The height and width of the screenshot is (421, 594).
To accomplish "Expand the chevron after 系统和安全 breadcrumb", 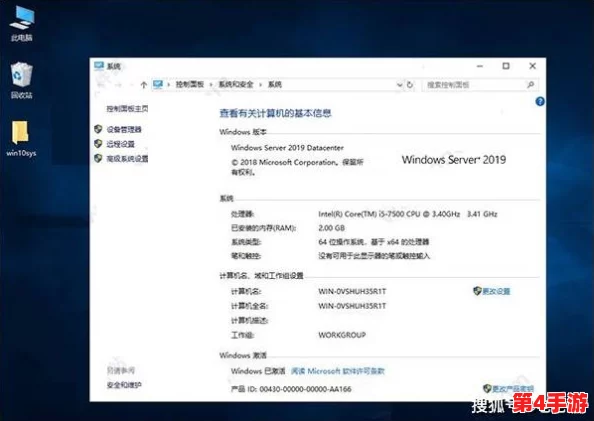I will (x=261, y=85).
